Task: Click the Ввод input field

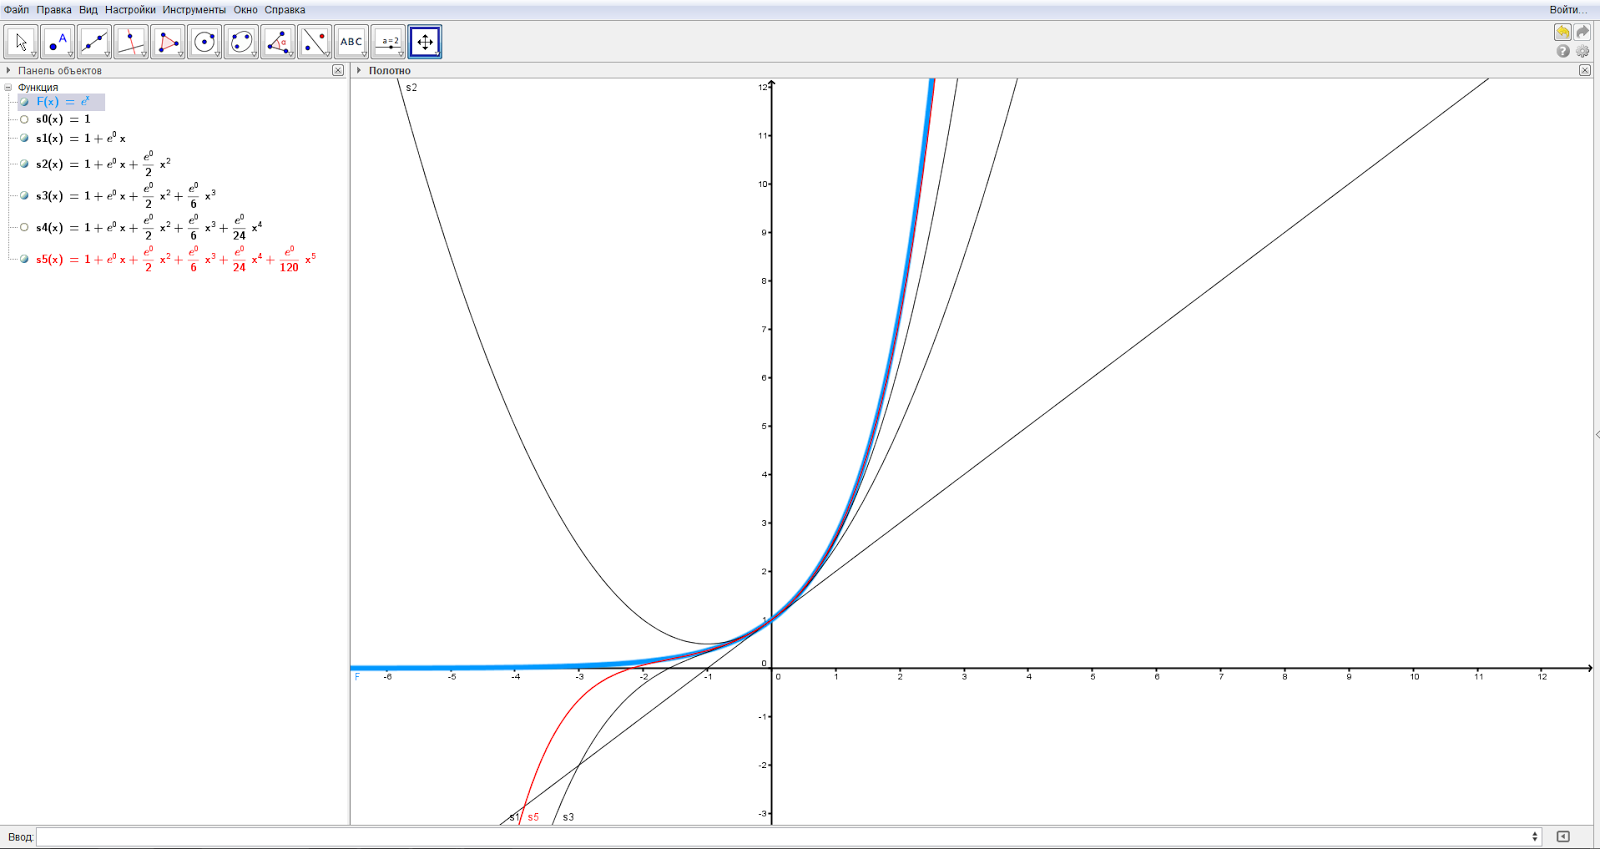Action: 783,836
